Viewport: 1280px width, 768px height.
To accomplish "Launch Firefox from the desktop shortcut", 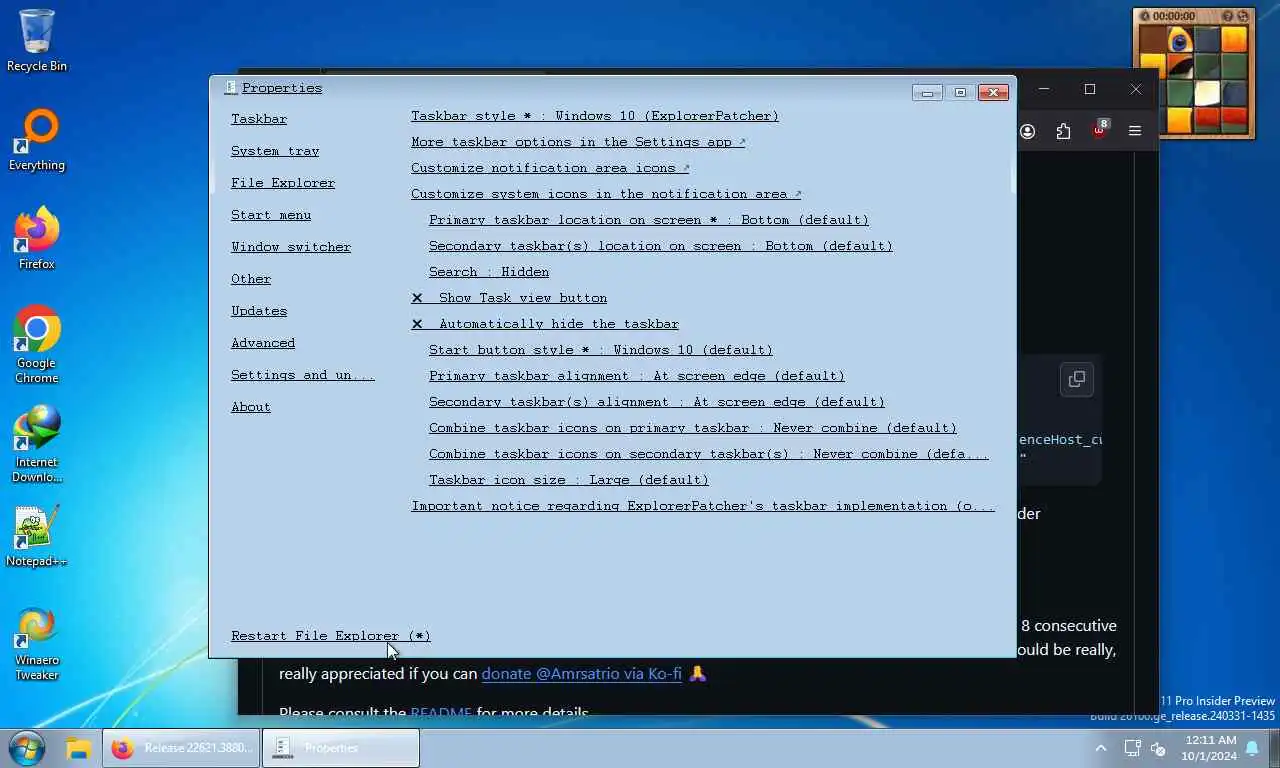I will click(x=37, y=238).
